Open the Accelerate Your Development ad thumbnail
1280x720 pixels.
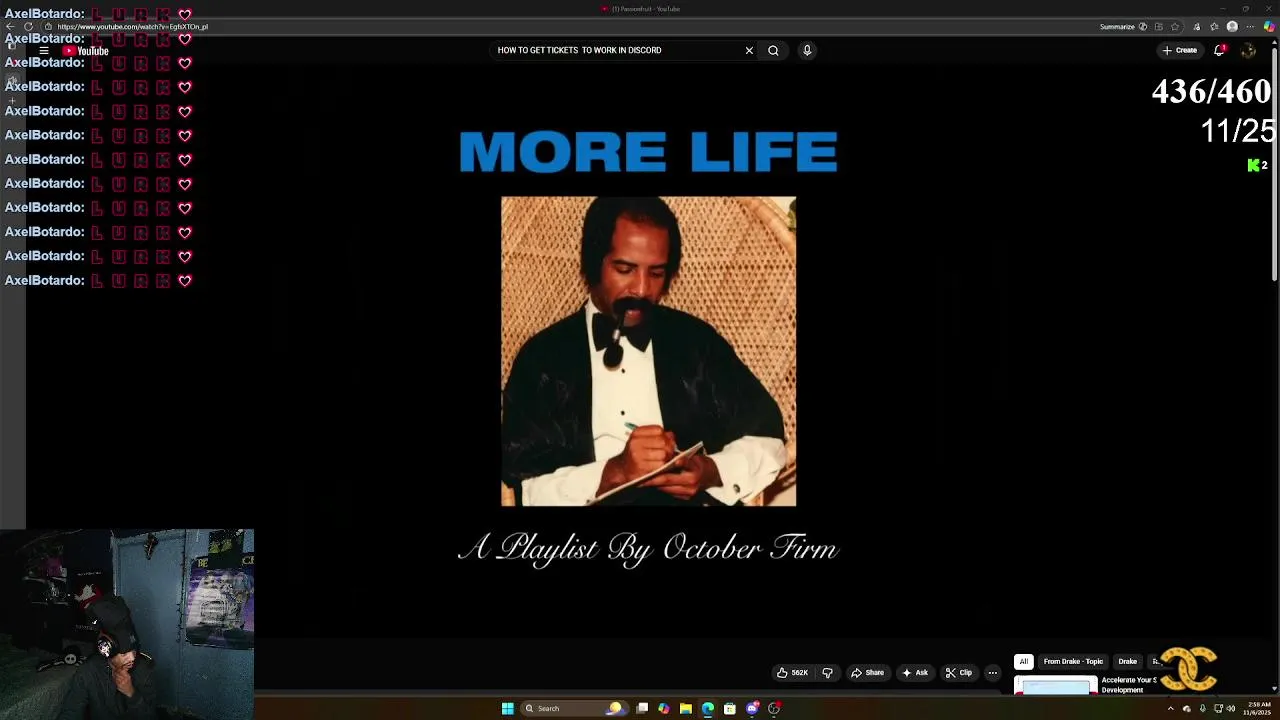pos(1056,686)
